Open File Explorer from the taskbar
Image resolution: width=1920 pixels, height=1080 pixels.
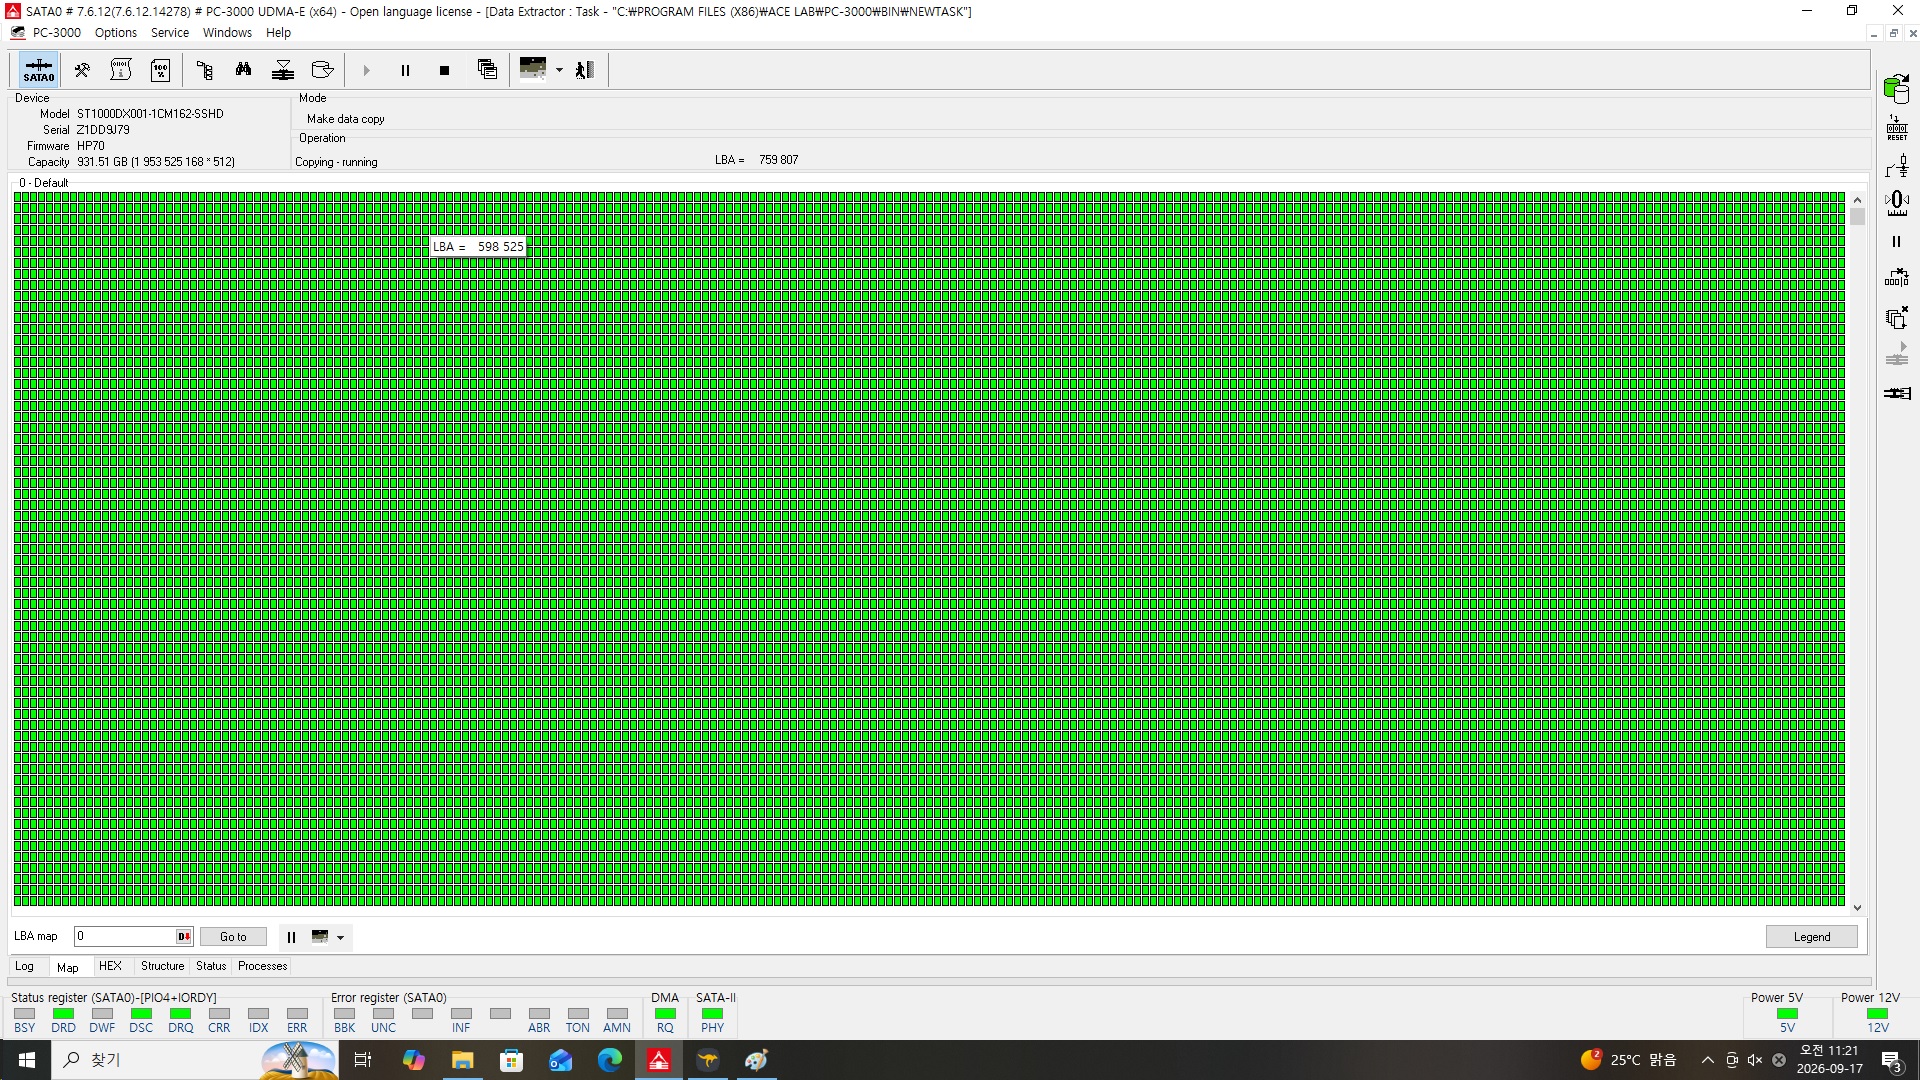tap(462, 1060)
